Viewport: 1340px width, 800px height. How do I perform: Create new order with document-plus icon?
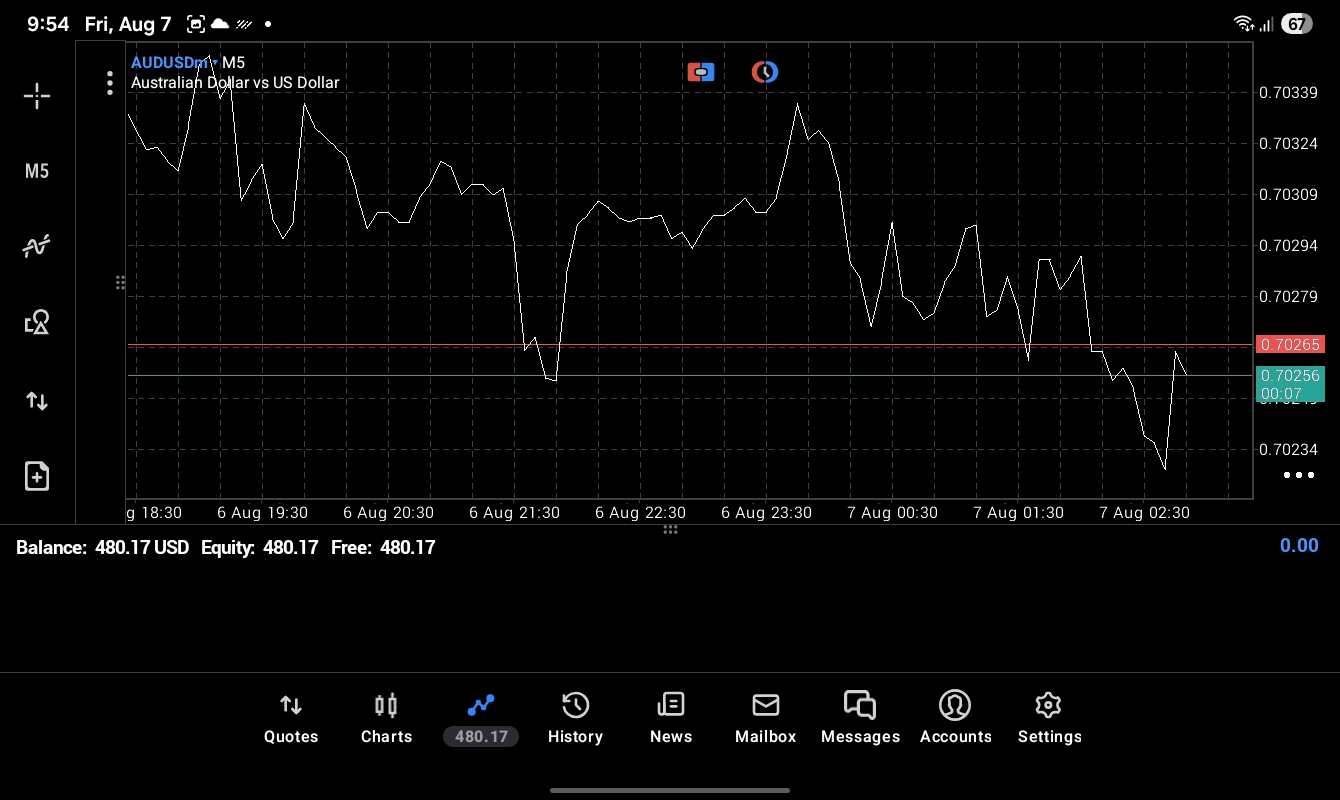point(37,476)
